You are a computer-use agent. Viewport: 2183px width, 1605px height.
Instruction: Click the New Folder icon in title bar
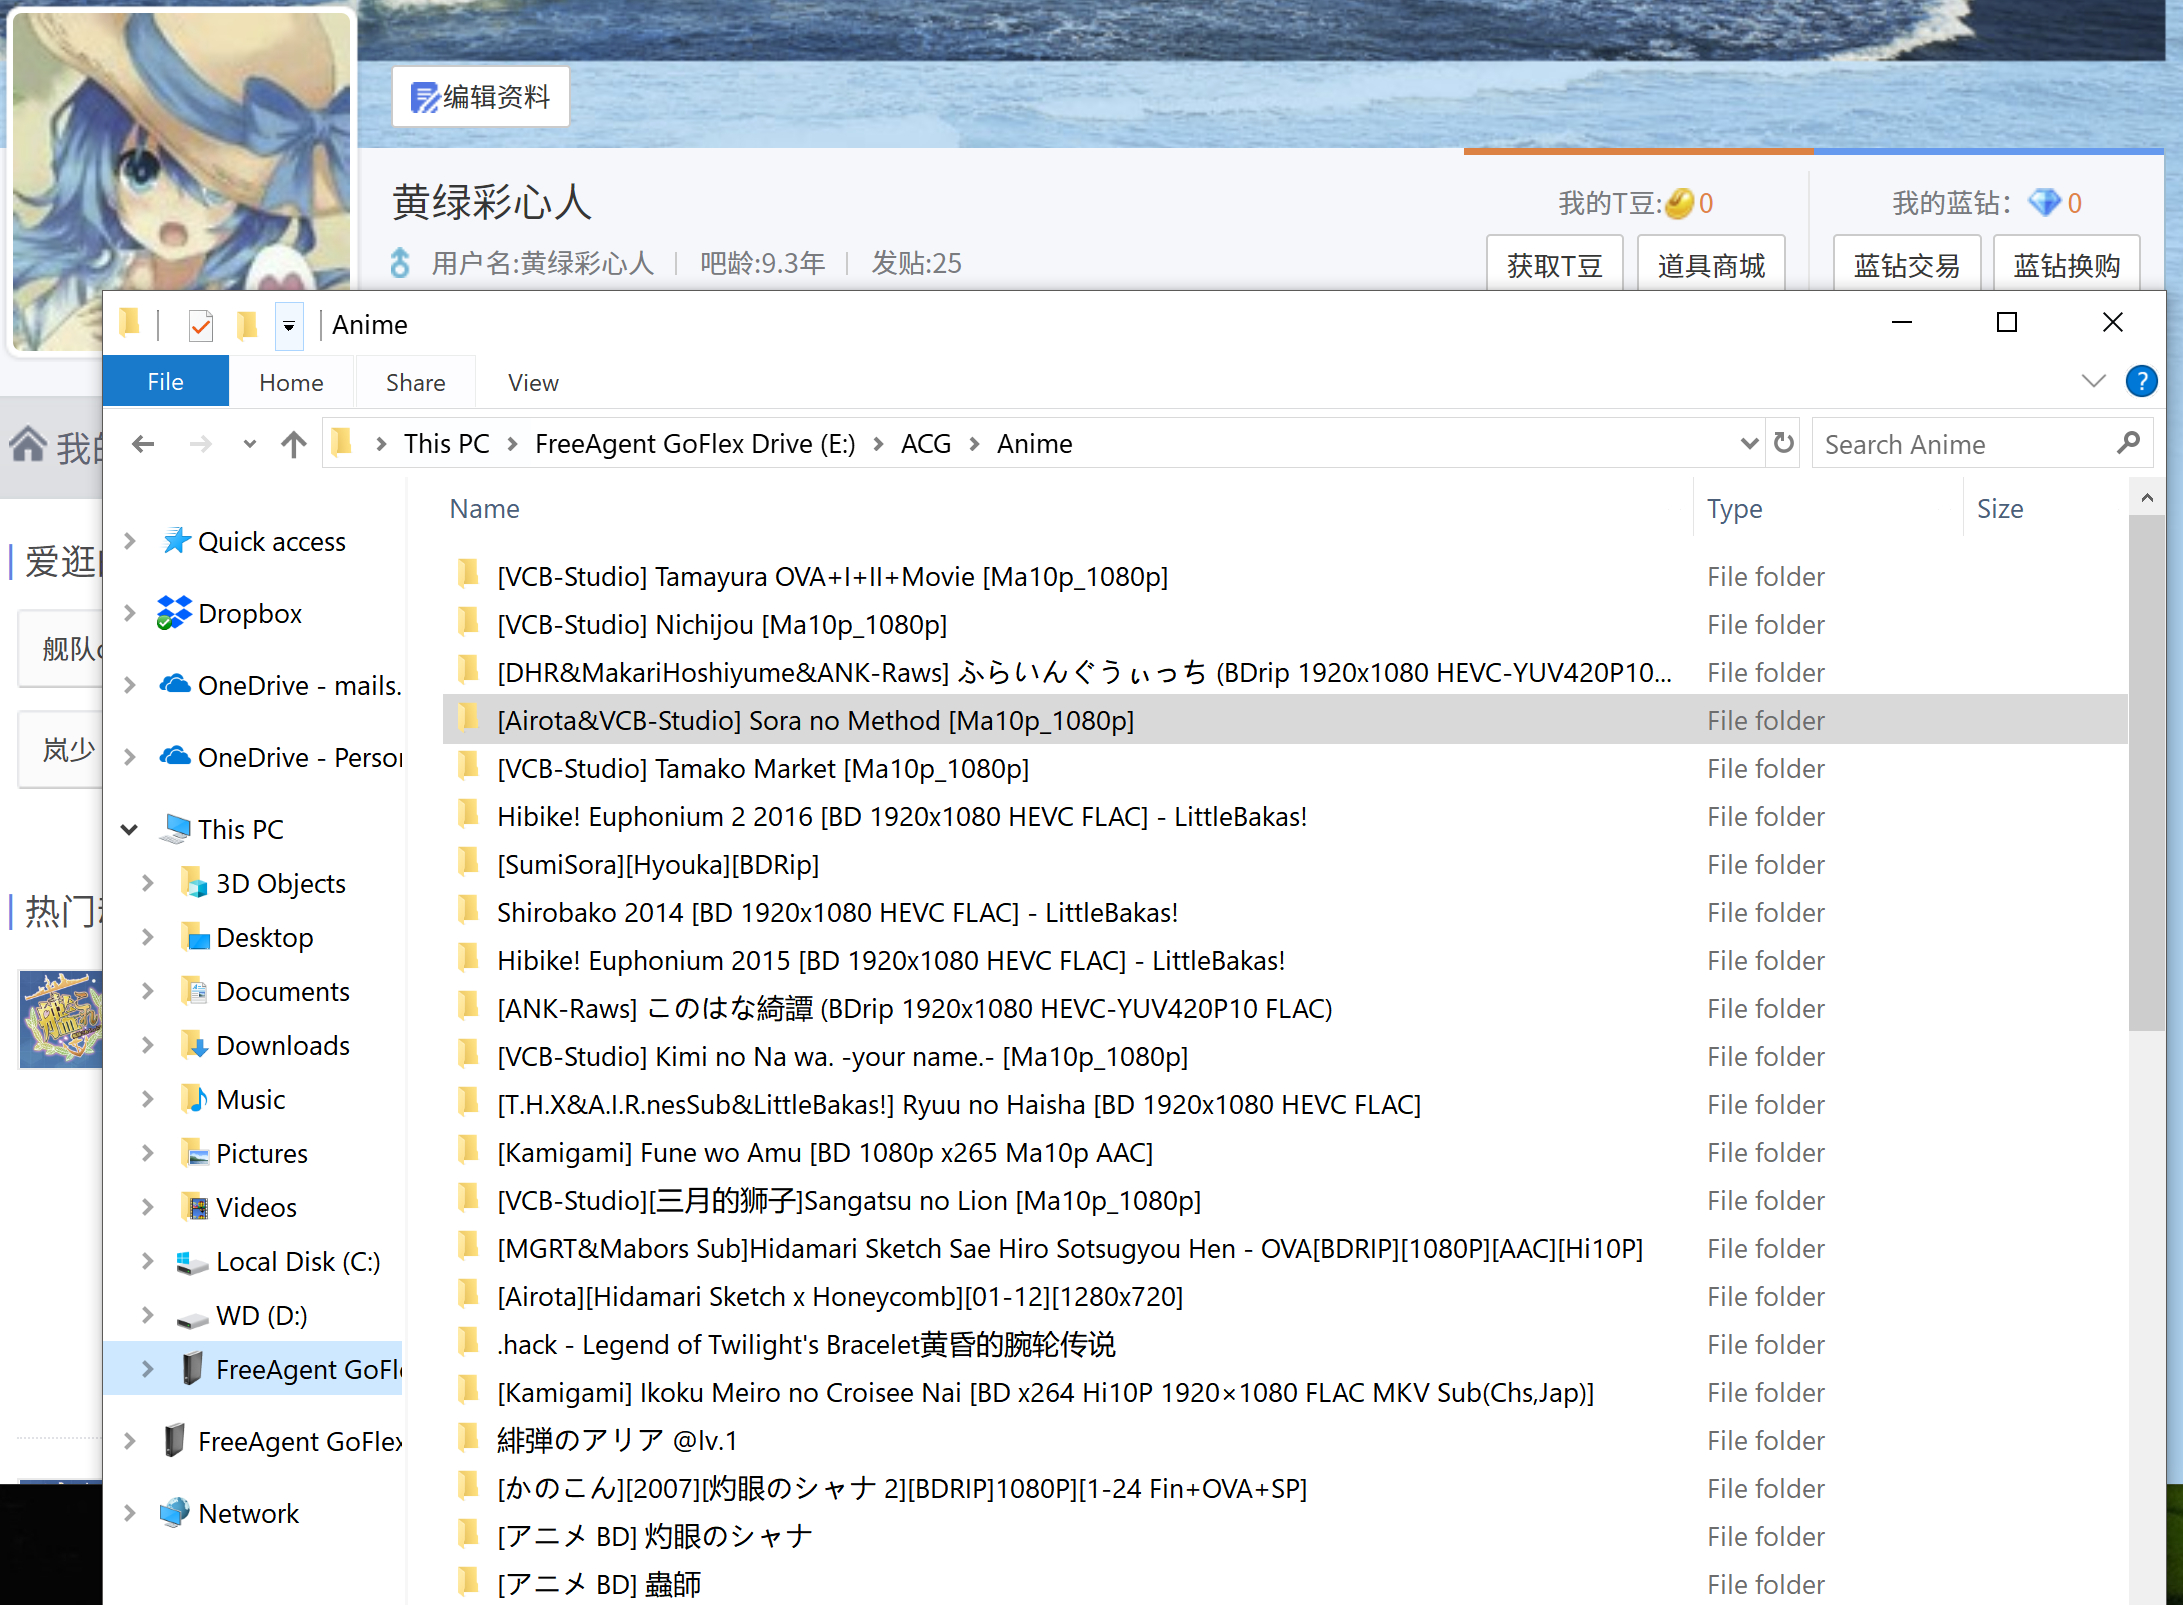point(246,325)
